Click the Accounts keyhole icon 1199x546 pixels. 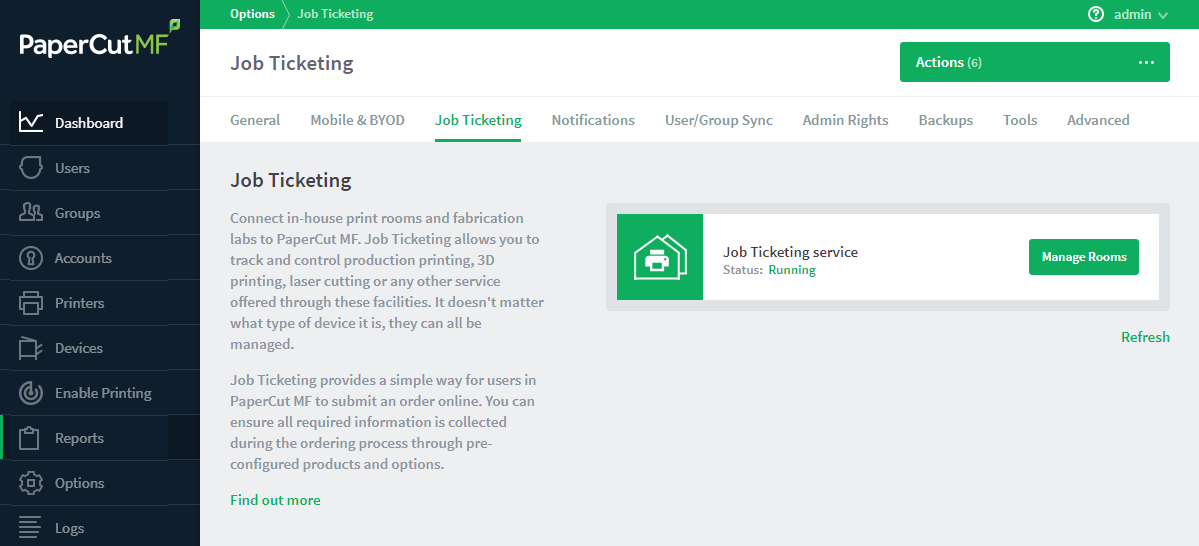[x=31, y=258]
